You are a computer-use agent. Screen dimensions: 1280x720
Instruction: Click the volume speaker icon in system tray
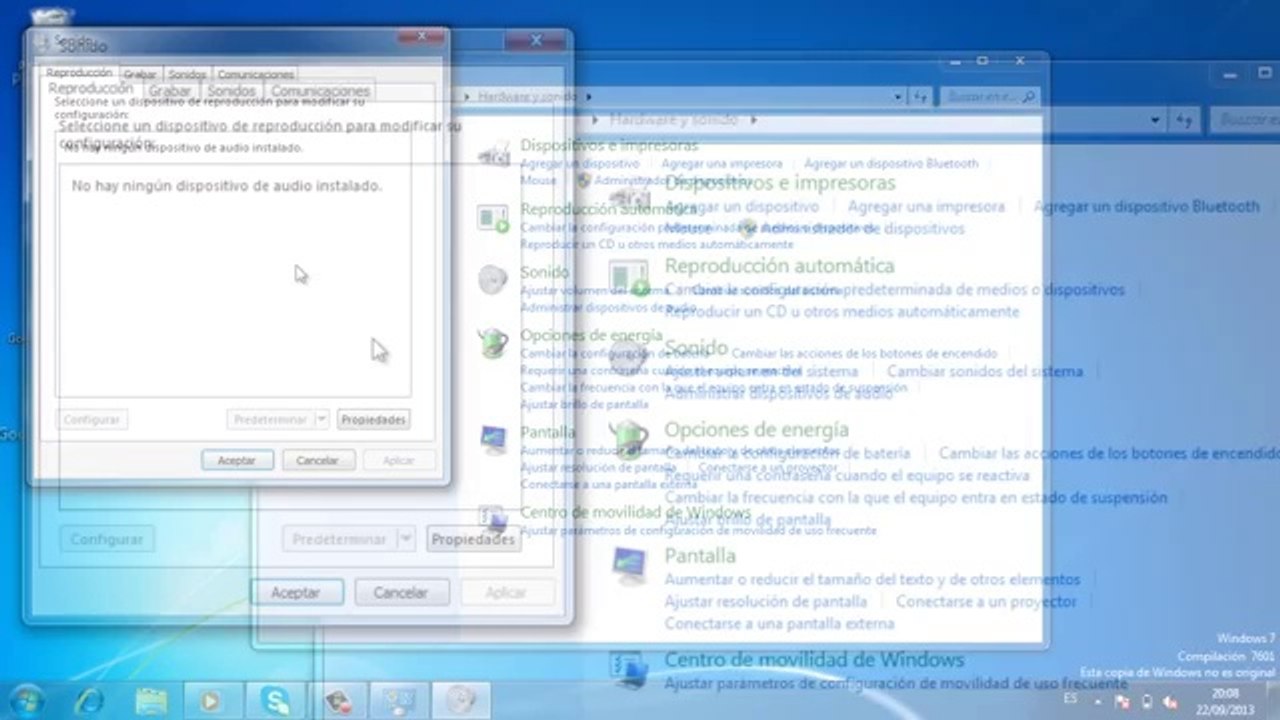click(x=1168, y=701)
